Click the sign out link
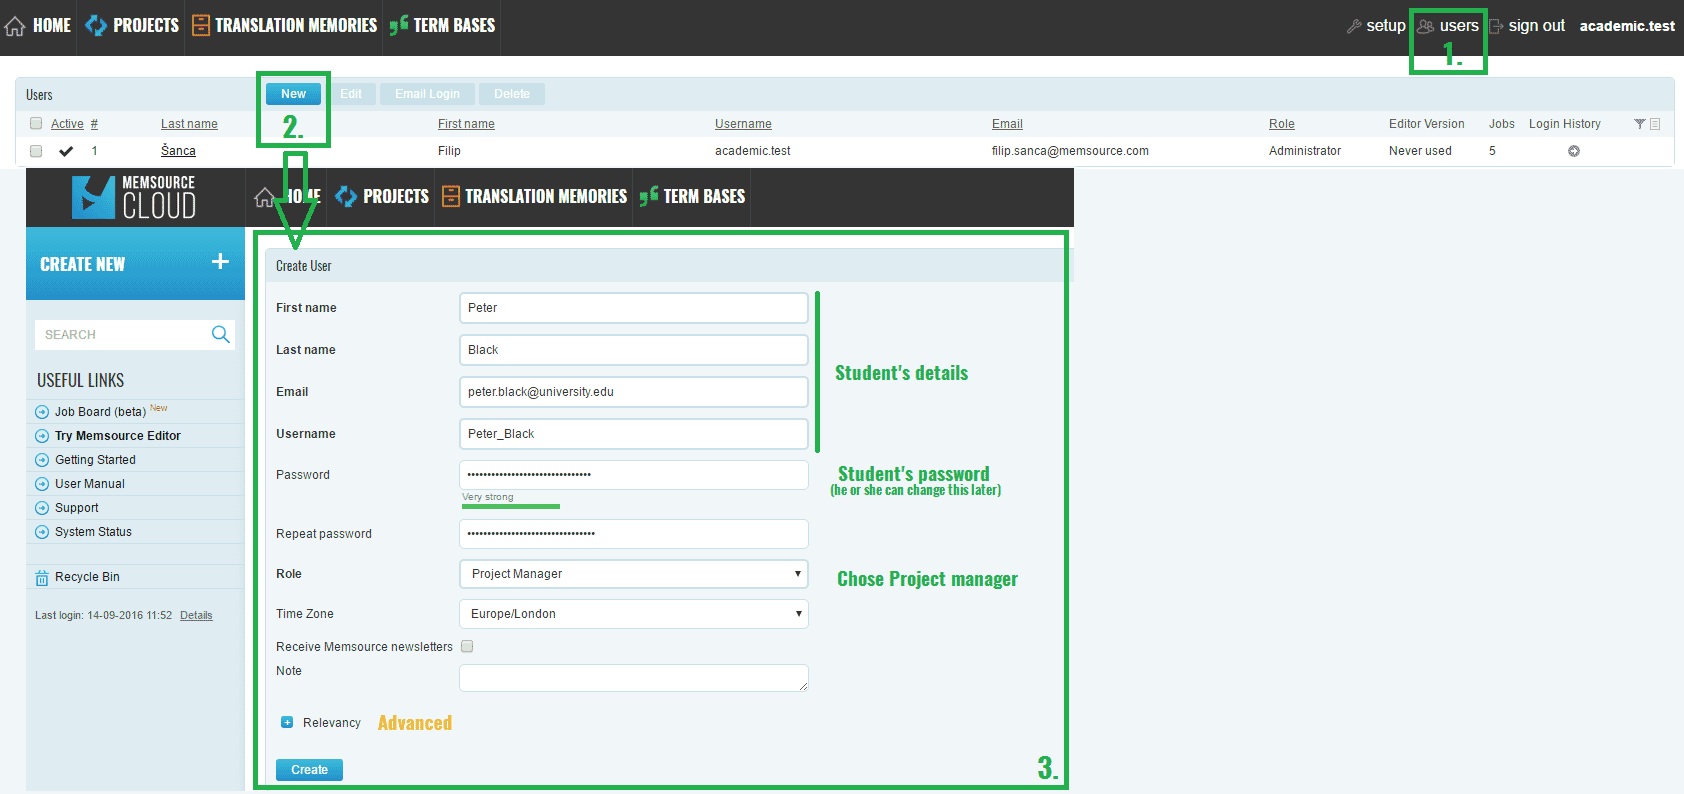This screenshot has height=794, width=1684. (1536, 26)
